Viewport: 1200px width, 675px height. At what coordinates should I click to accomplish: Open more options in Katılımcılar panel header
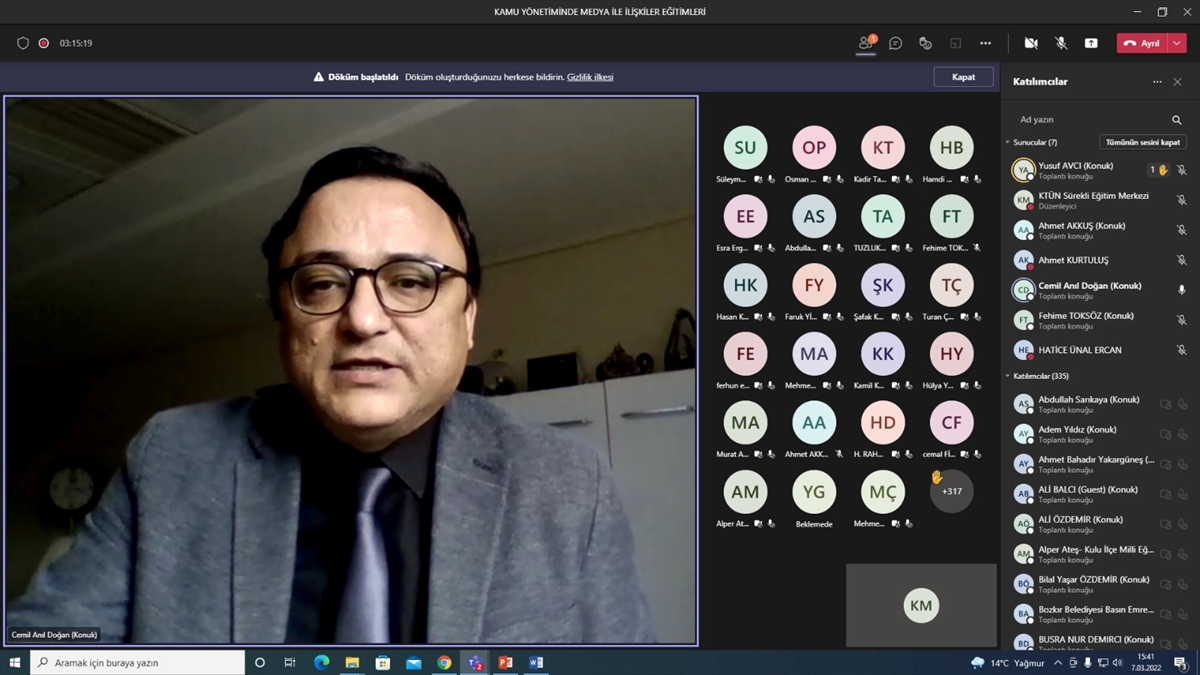pos(1157,82)
